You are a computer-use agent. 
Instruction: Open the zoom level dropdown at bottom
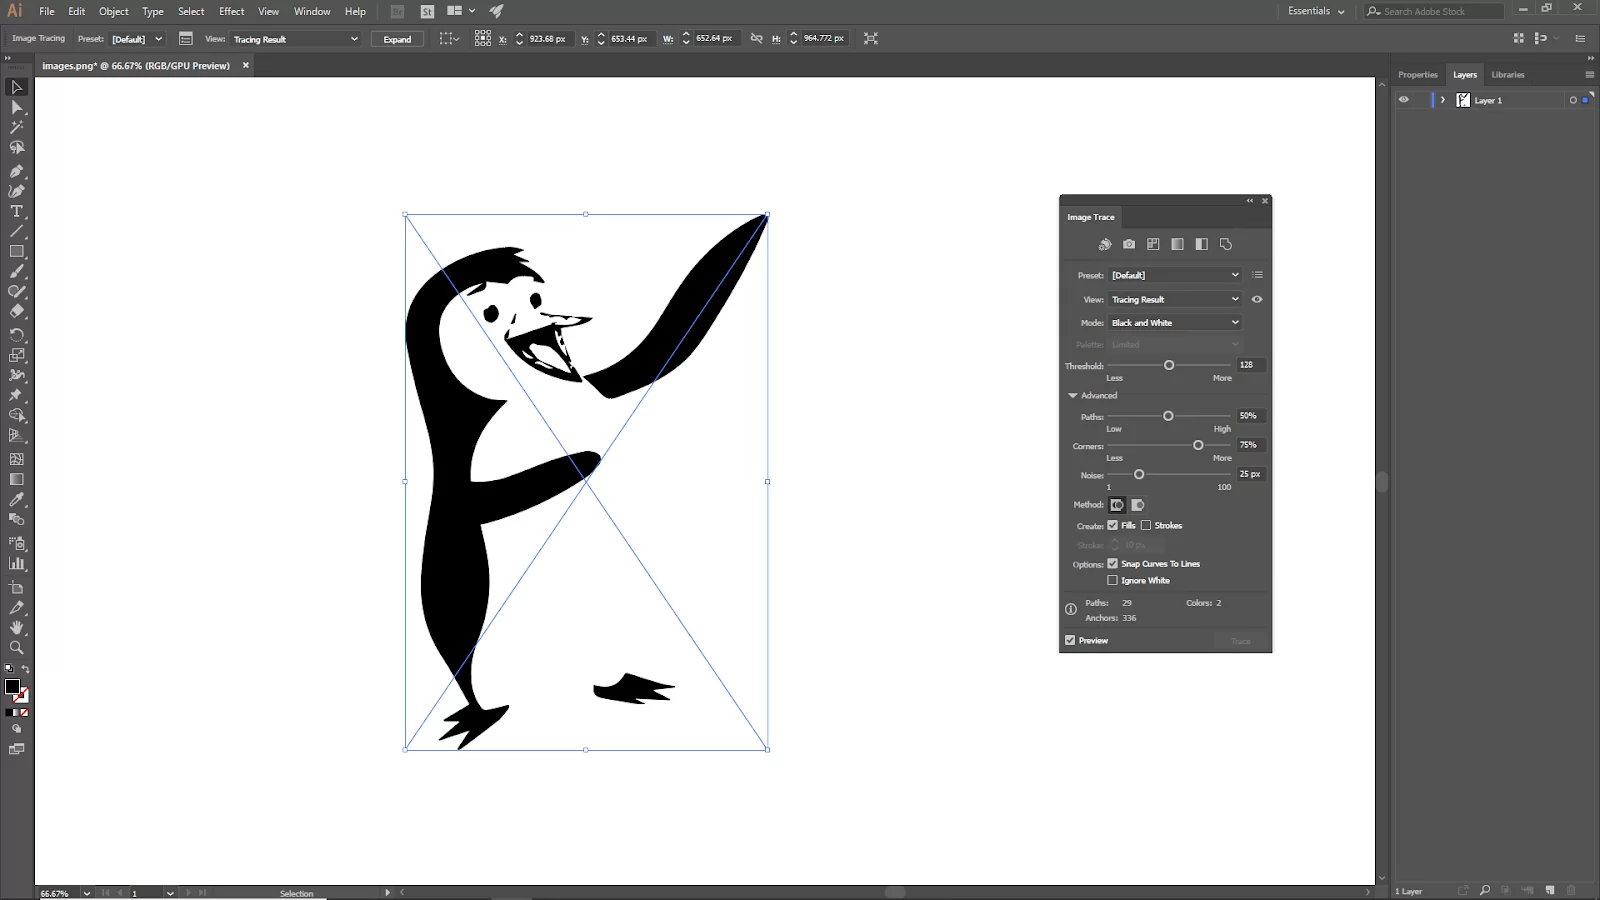[x=87, y=893]
